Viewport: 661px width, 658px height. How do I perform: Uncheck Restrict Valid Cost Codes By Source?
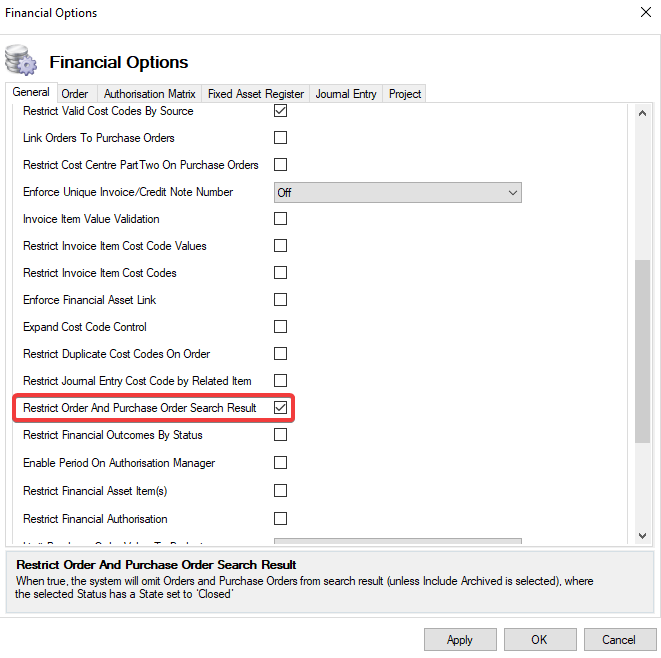281,111
